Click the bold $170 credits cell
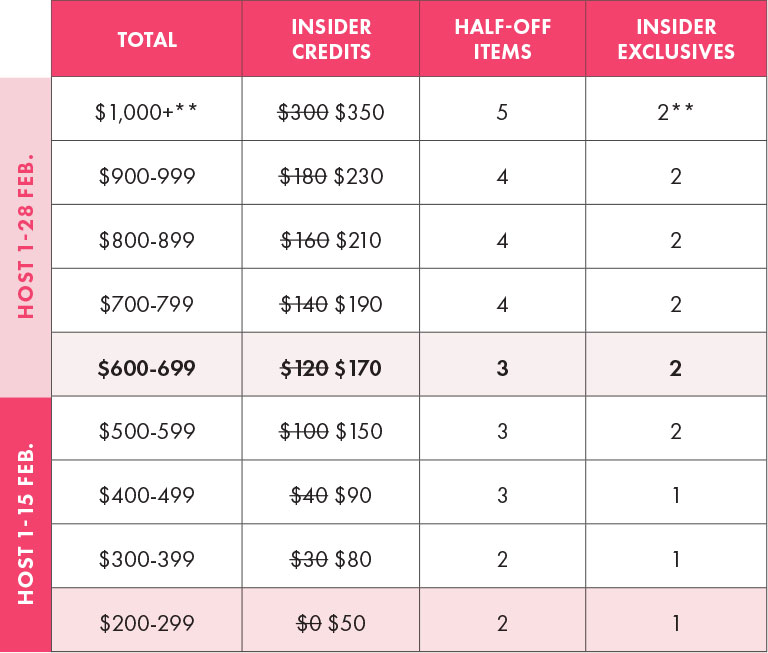This screenshot has height=653, width=768. pos(331,365)
